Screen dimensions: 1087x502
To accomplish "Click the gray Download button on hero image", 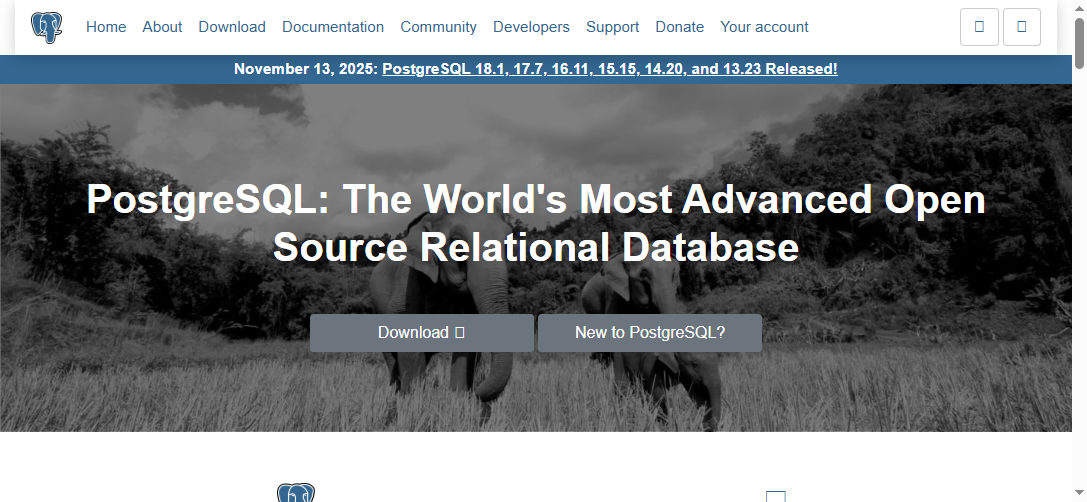I will pyautogui.click(x=421, y=333).
